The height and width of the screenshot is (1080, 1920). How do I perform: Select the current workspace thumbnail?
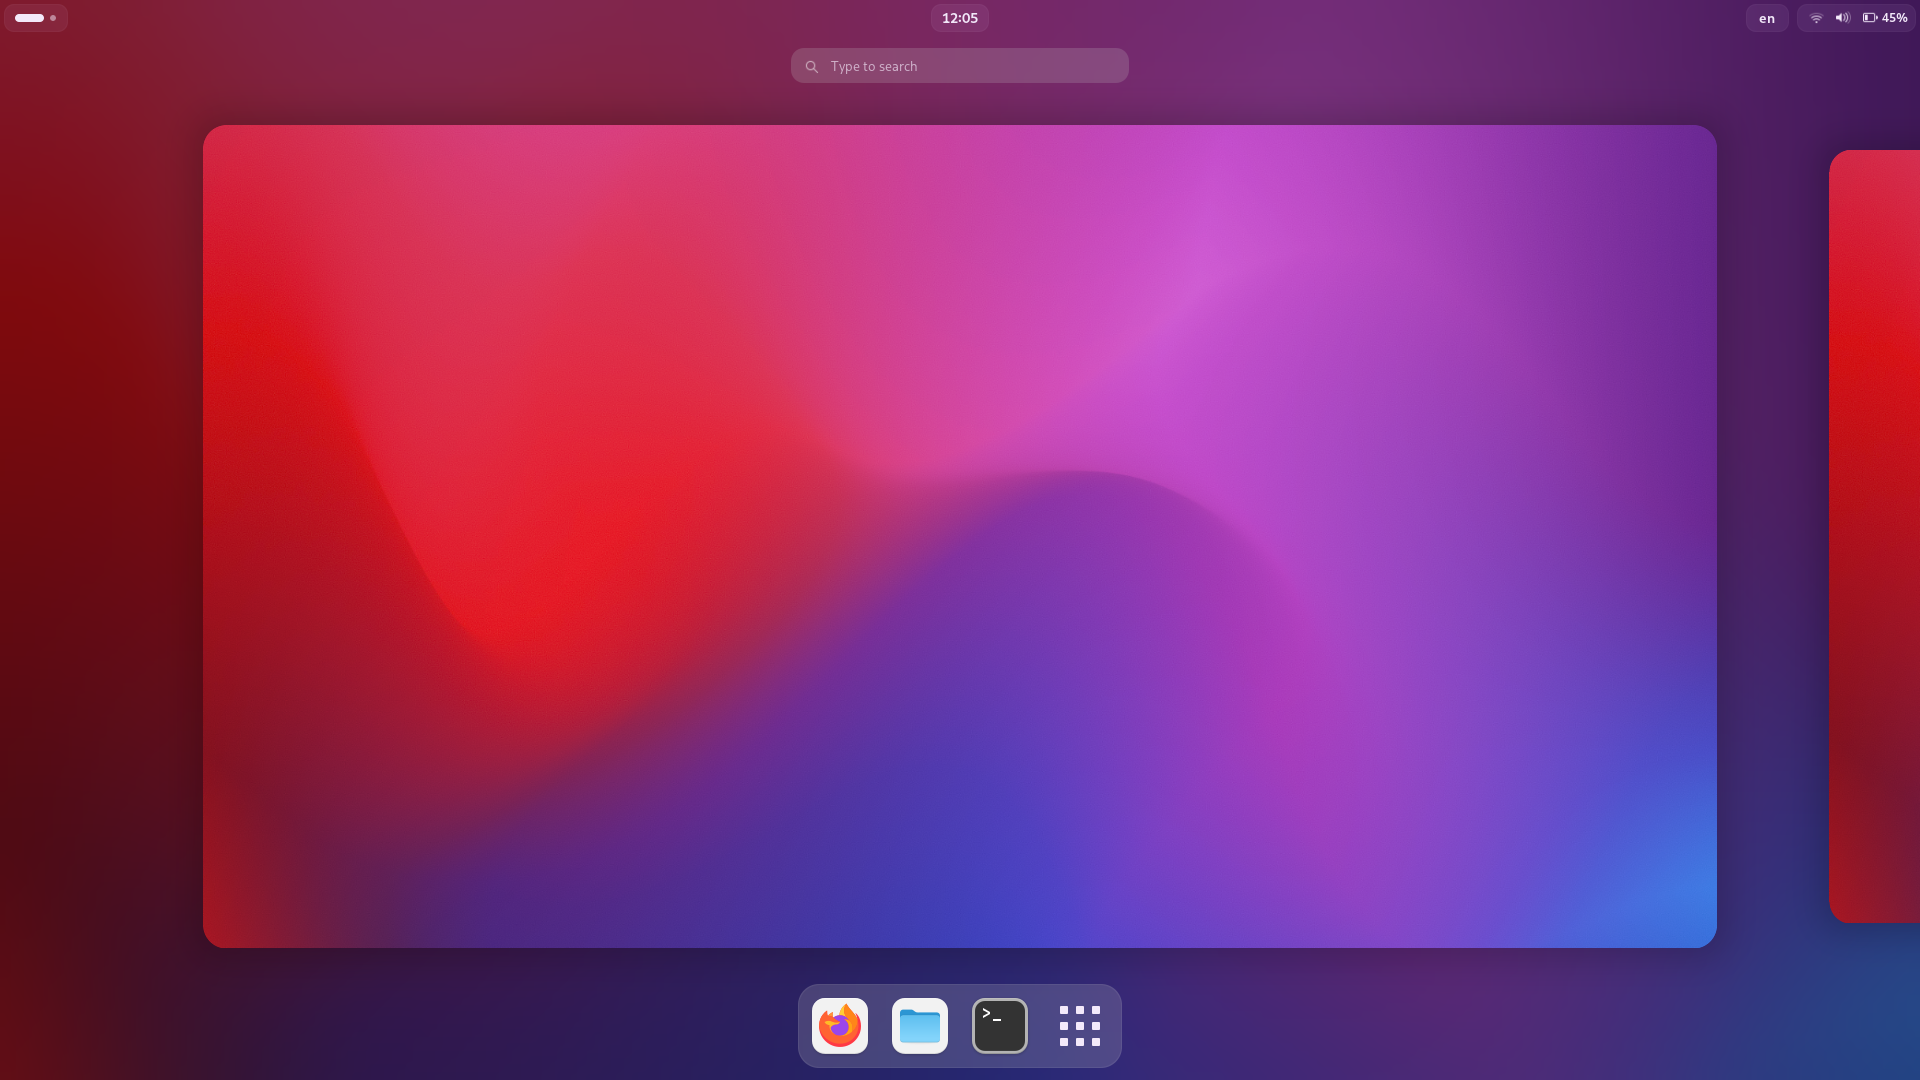960,536
